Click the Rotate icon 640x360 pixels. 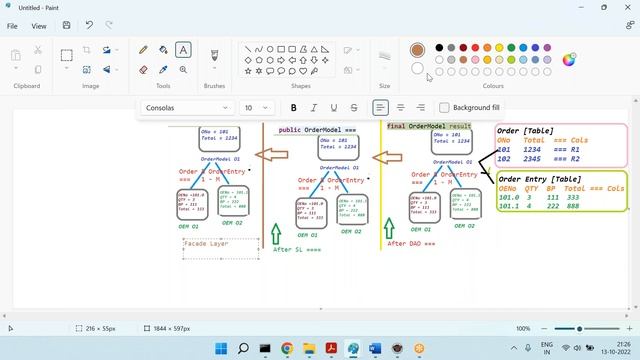pyautogui.click(x=107, y=50)
